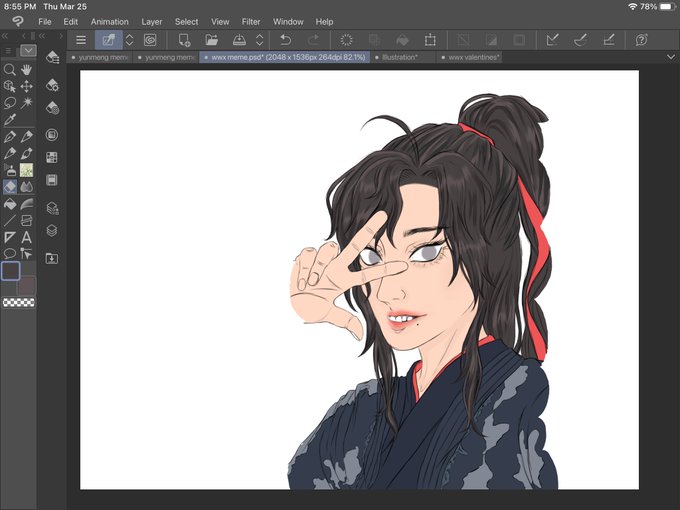Open the Layer palette
The height and width of the screenshot is (510, 680).
pyautogui.click(x=52, y=230)
